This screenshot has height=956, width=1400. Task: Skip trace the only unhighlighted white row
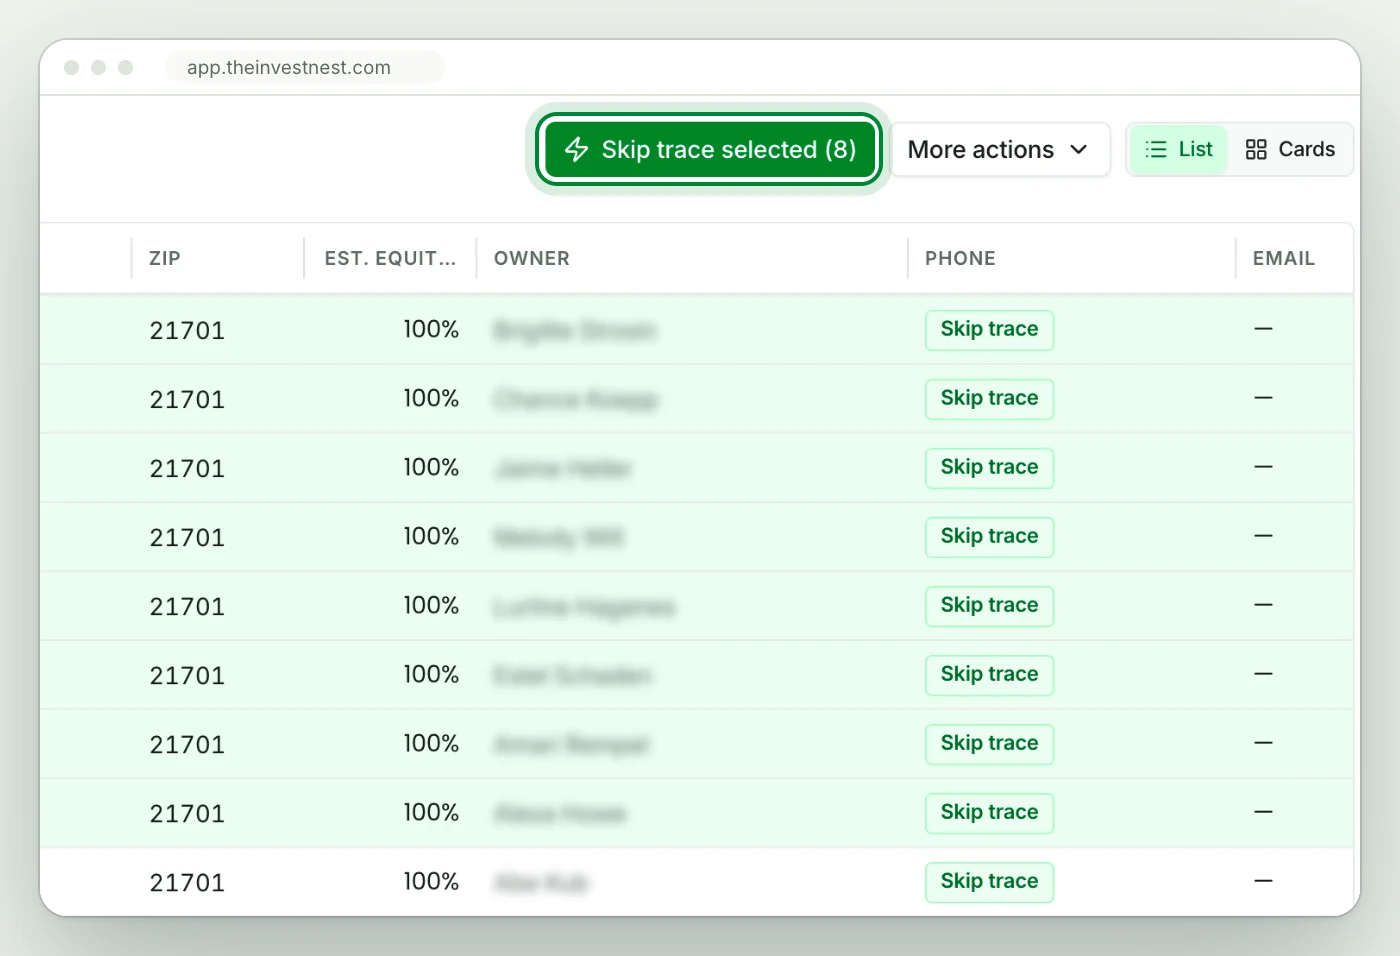[x=989, y=882]
